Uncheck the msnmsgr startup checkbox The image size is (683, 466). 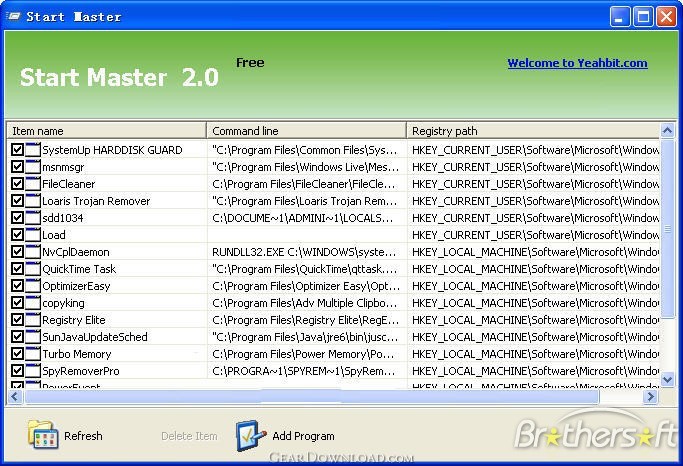coord(17,167)
